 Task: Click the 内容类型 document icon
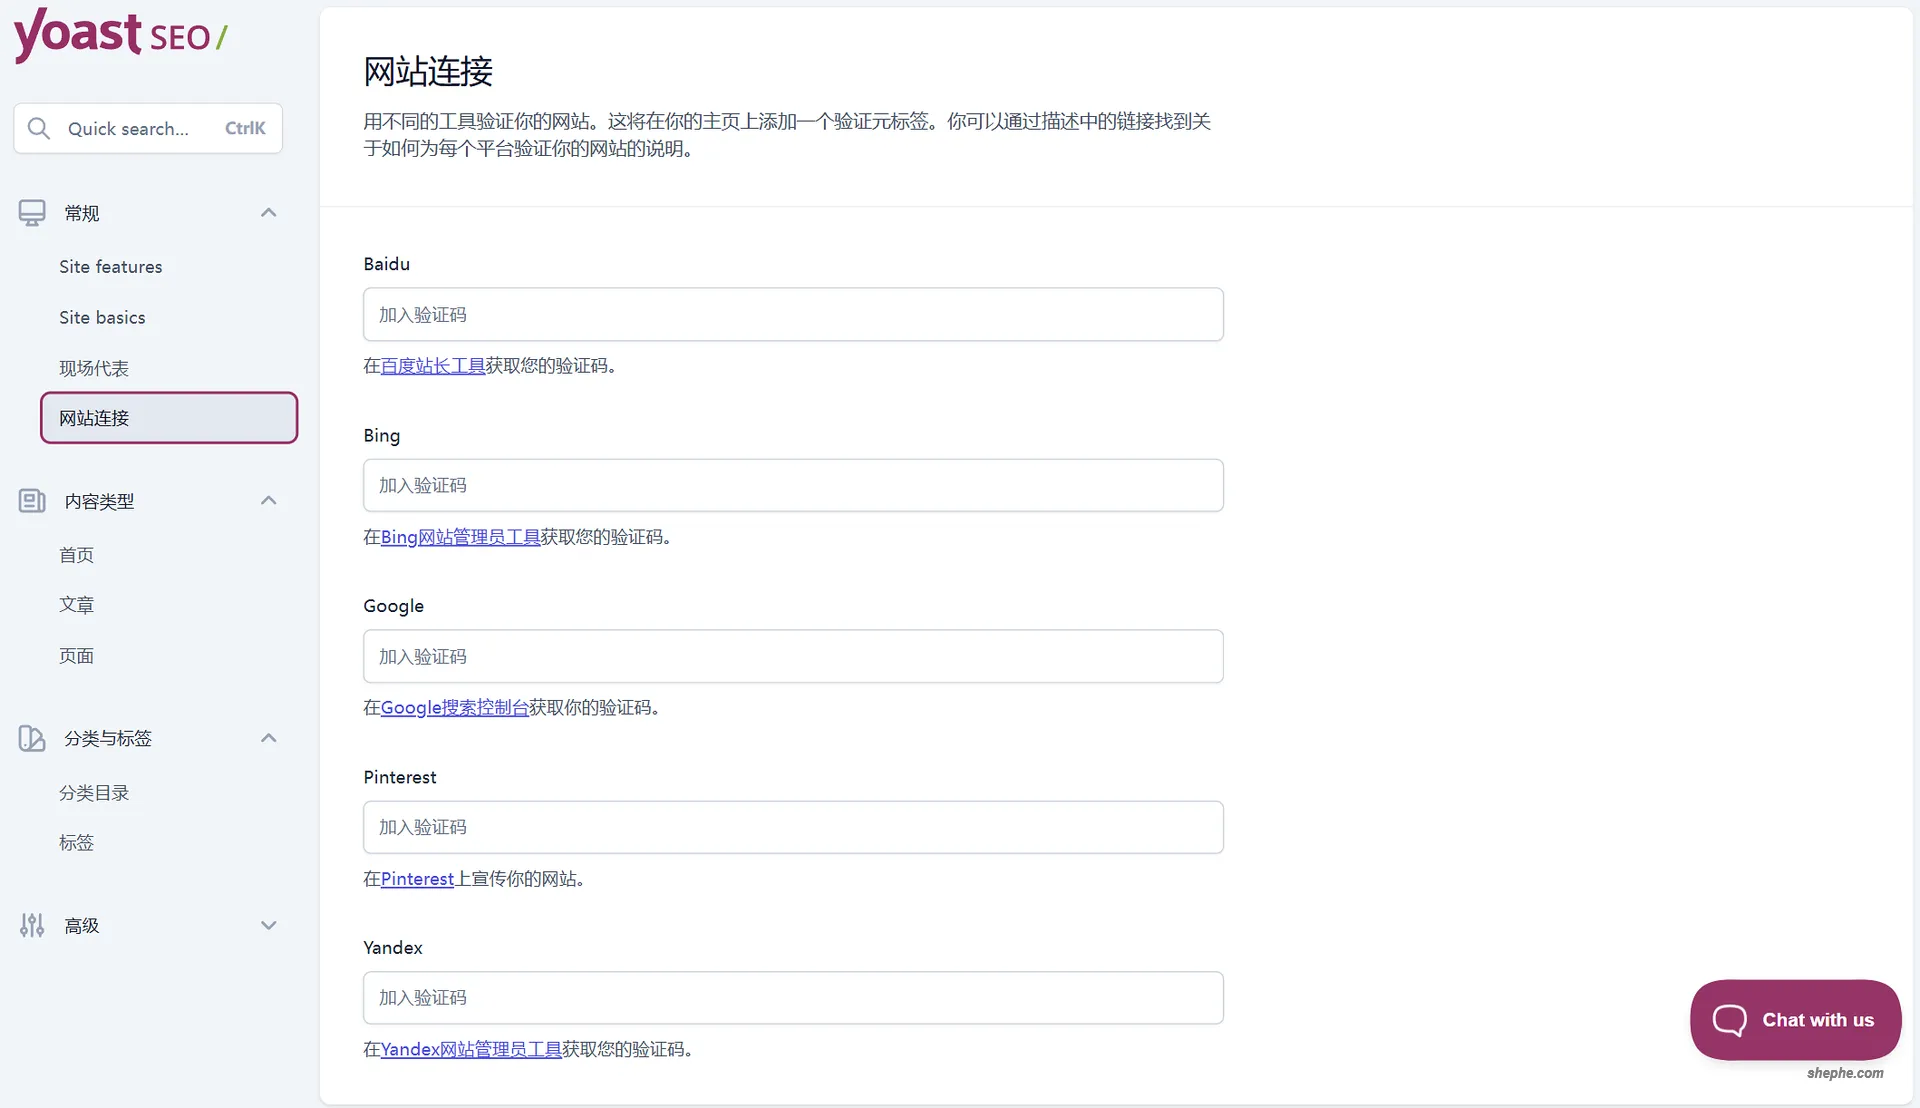tap(32, 500)
